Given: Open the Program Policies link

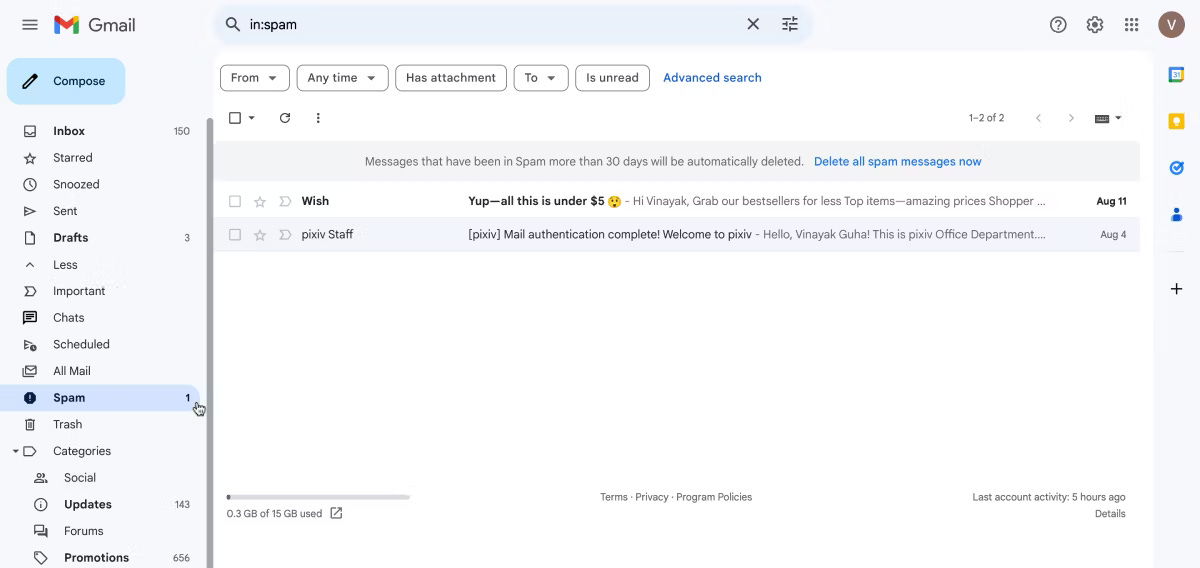Looking at the screenshot, I should pos(714,497).
